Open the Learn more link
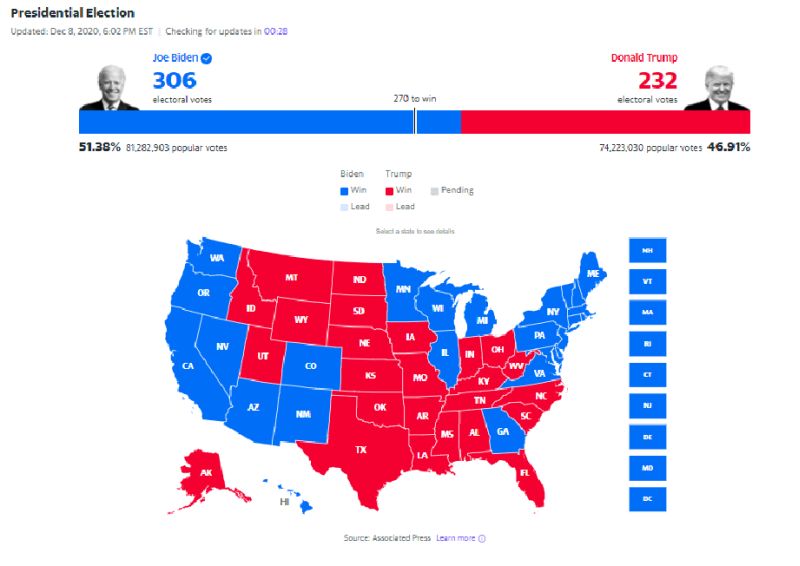The height and width of the screenshot is (566, 800). (455, 538)
